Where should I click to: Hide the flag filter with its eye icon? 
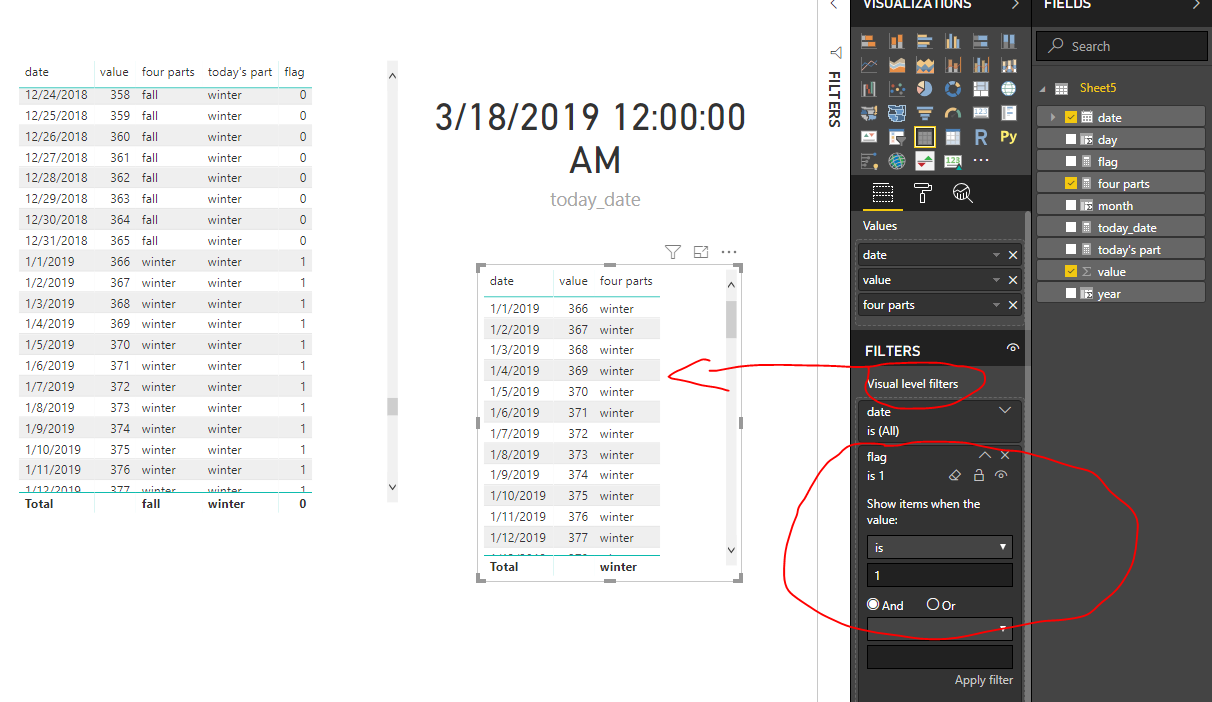coord(1001,476)
